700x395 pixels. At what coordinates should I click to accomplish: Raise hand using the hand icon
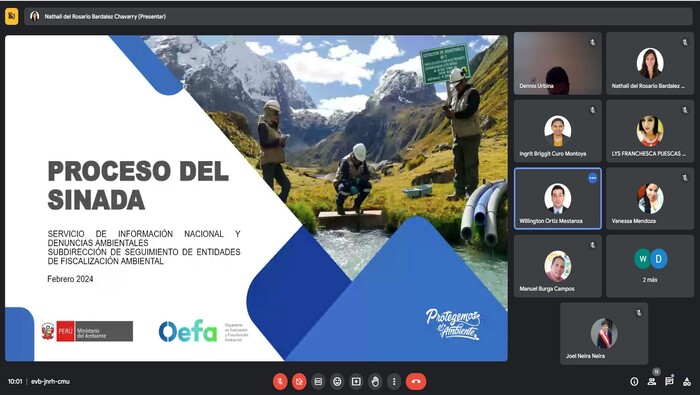click(375, 382)
